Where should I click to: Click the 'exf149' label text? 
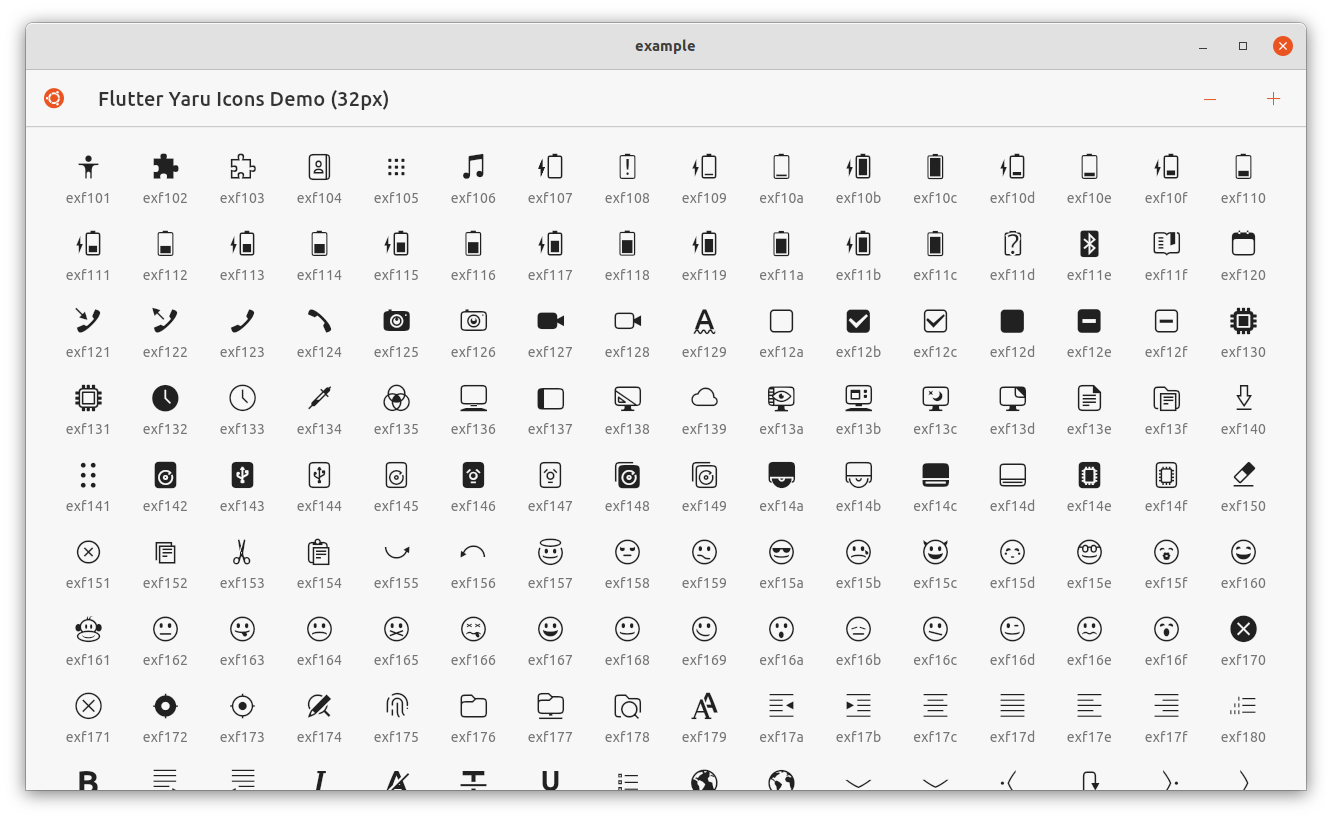pos(704,506)
